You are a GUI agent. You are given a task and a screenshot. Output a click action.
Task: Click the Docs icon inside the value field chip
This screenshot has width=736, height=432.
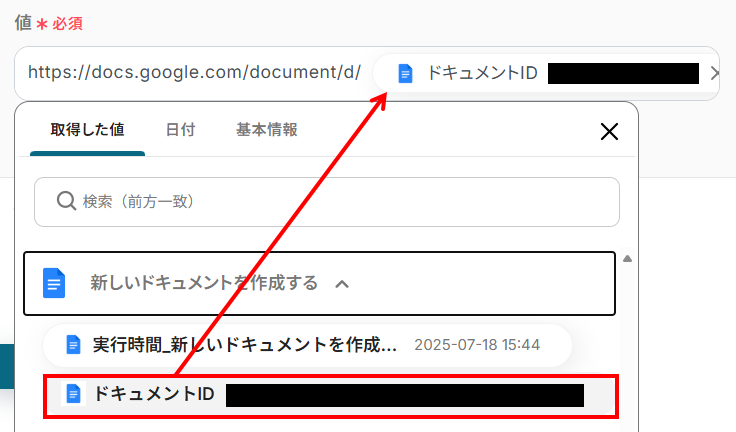(405, 74)
